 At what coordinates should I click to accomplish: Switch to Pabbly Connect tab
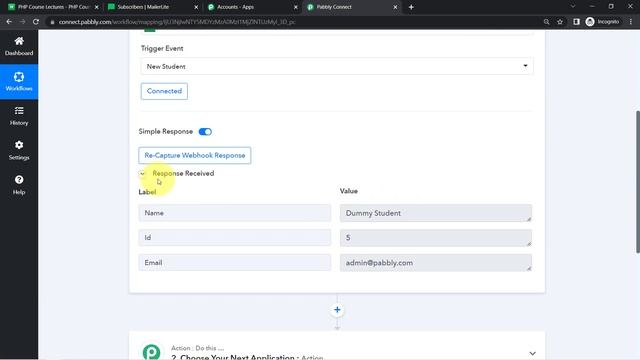pos(352,7)
